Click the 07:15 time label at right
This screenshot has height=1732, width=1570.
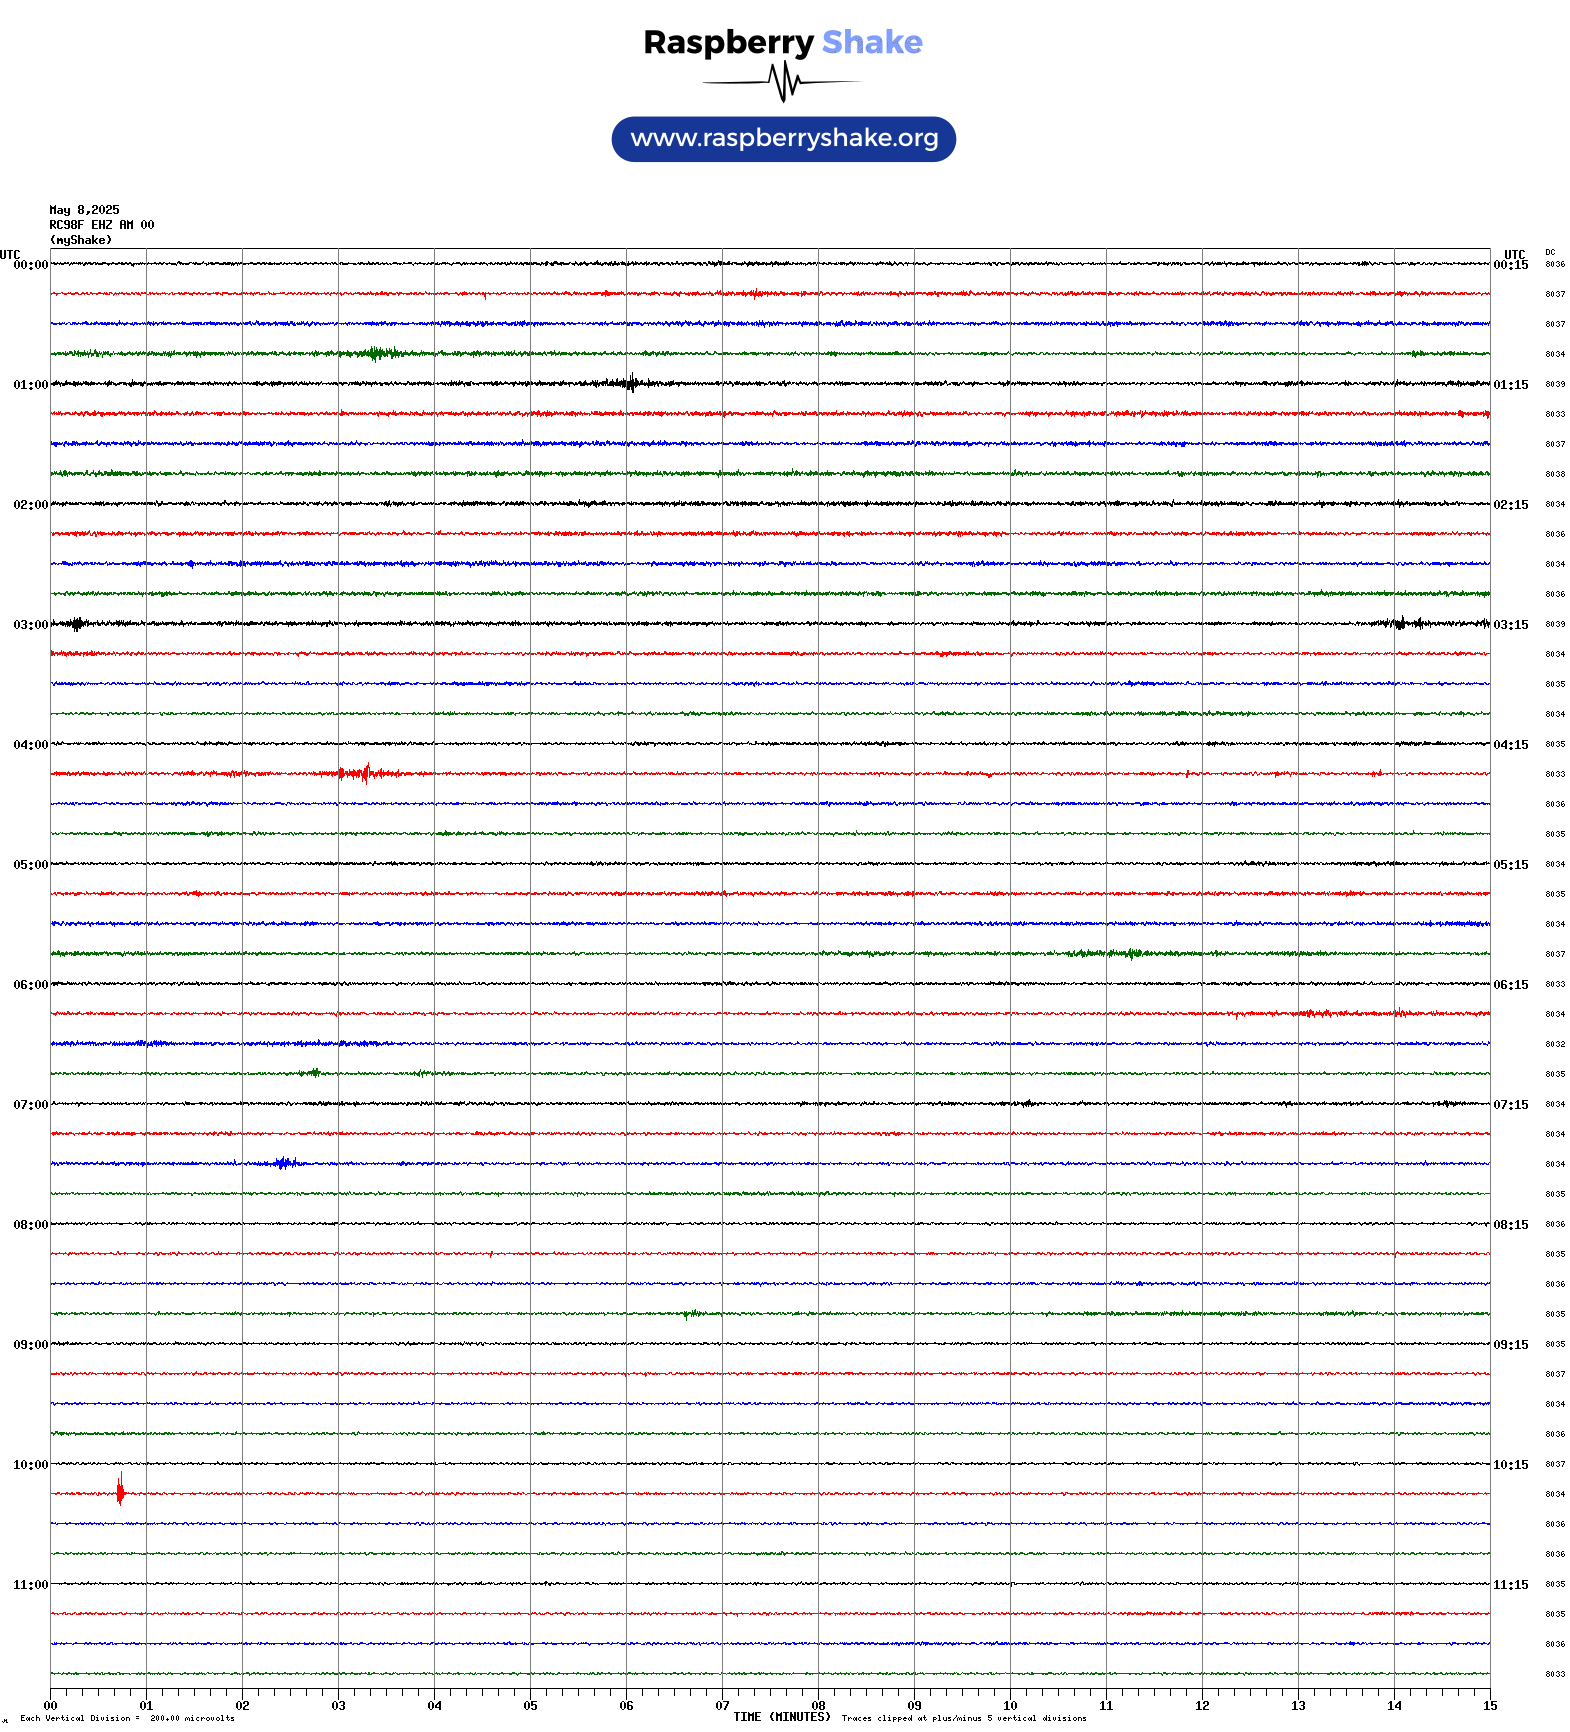[x=1511, y=1105]
